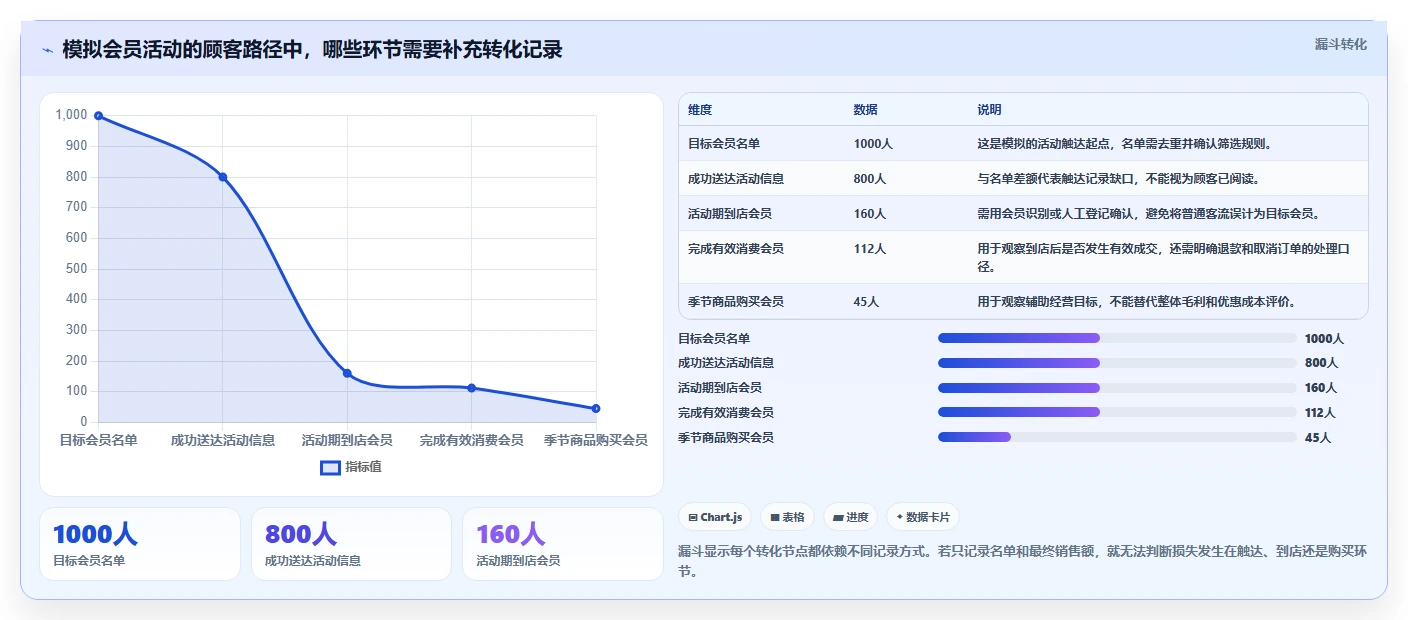Image resolution: width=1408 pixels, height=620 pixels.
Task: Click the 112人 value beside the progress bar
Action: (x=1320, y=413)
